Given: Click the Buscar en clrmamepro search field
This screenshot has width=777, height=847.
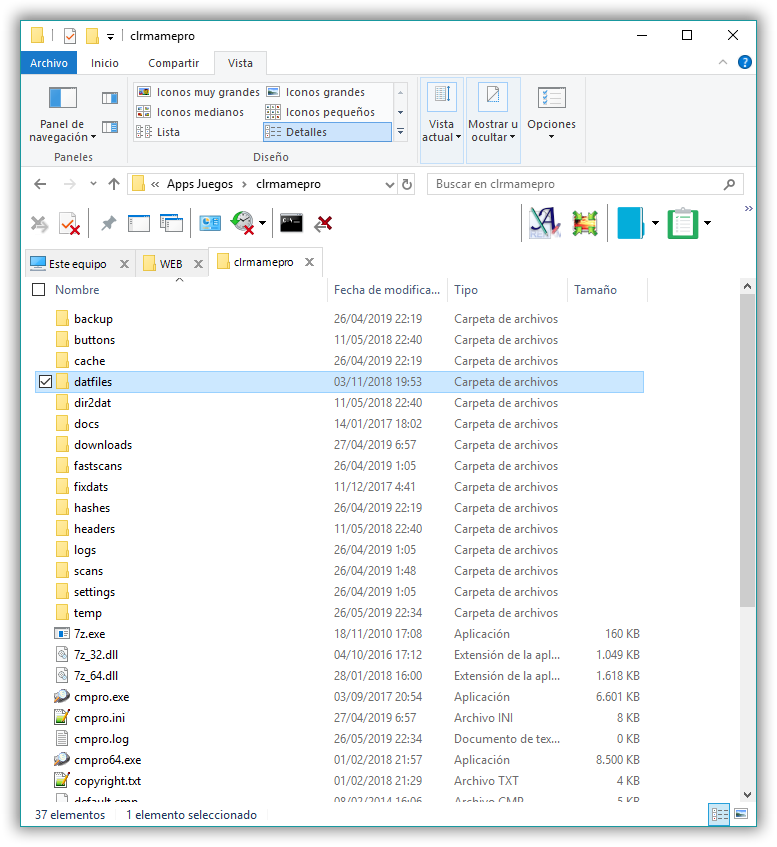Looking at the screenshot, I should coord(585,184).
